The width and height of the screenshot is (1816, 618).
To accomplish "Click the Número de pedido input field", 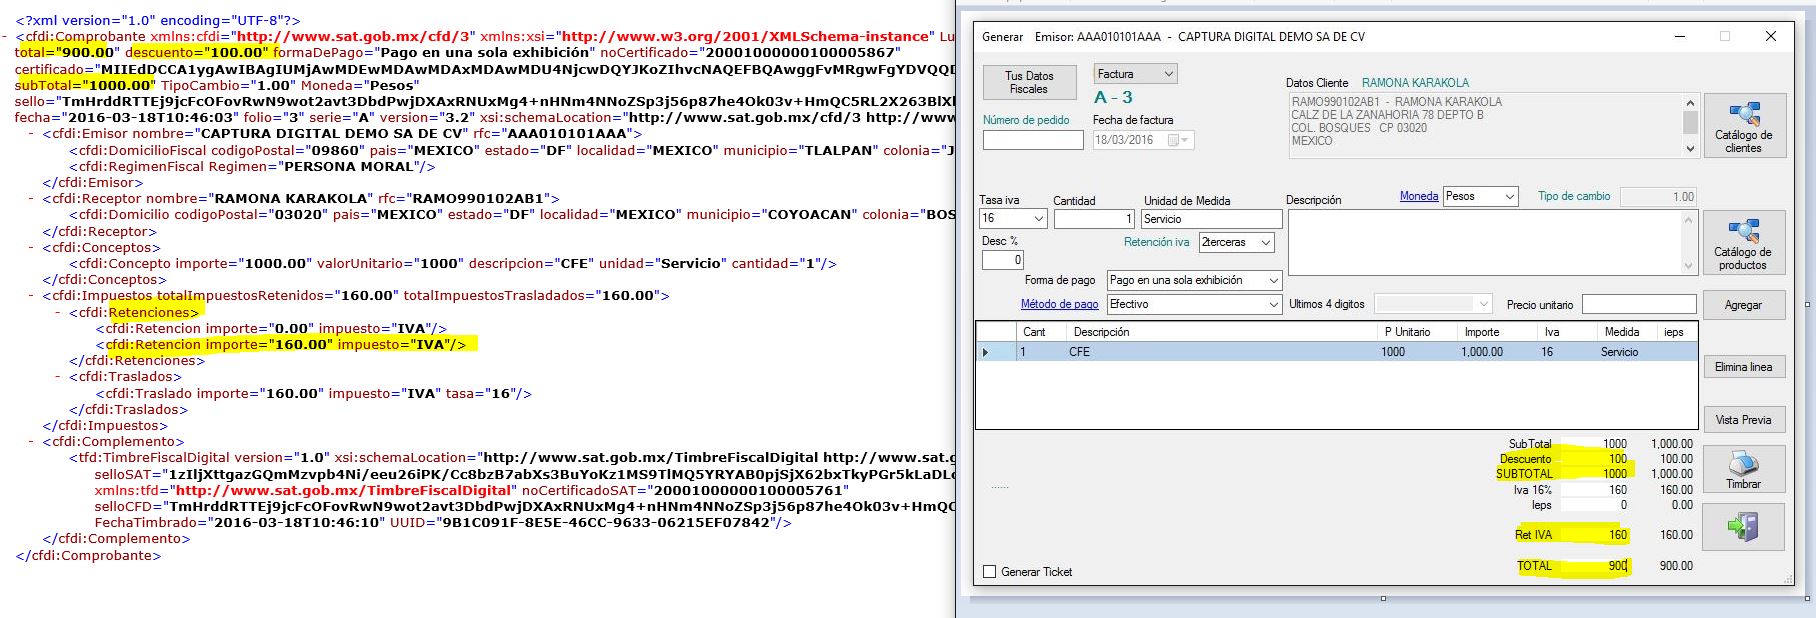I will click(x=1033, y=140).
